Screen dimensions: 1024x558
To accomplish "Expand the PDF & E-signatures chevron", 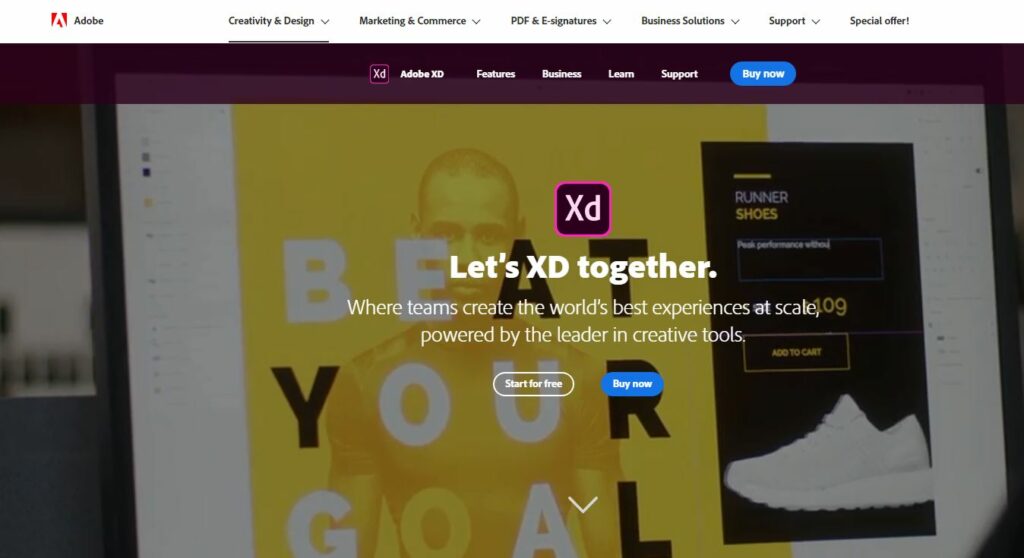I will (x=607, y=22).
